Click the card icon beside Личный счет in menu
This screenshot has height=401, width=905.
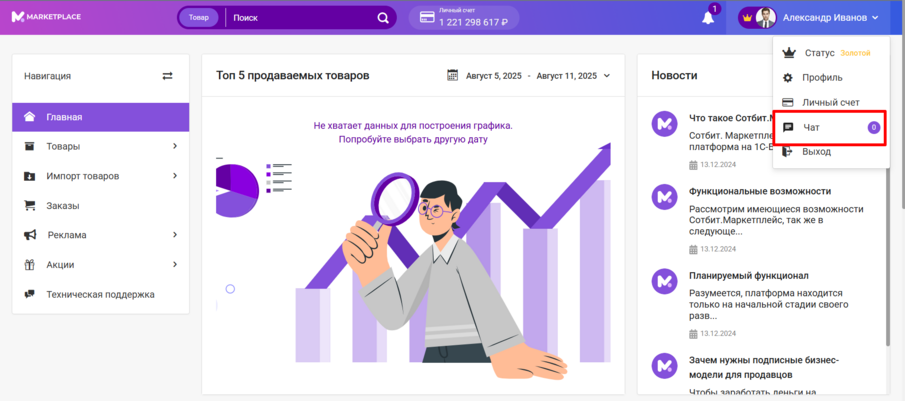(x=787, y=102)
